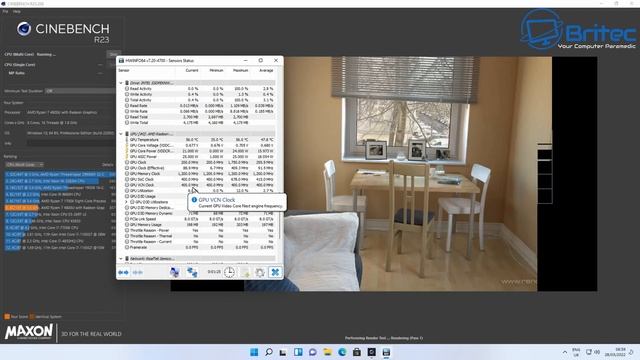Image resolution: width=640 pixels, height=360 pixels.
Task: Collapse the Network sensor group
Action: coord(121,258)
